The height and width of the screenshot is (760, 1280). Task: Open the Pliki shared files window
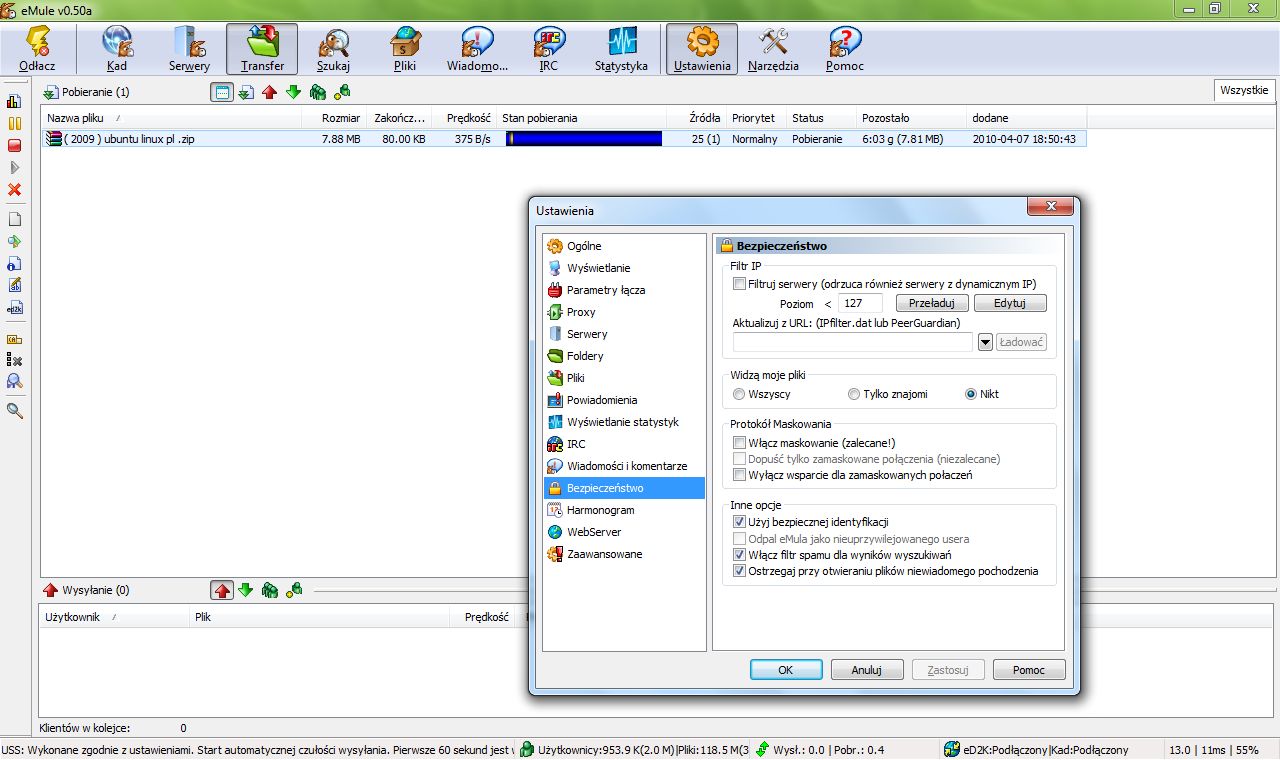pyautogui.click(x=405, y=49)
